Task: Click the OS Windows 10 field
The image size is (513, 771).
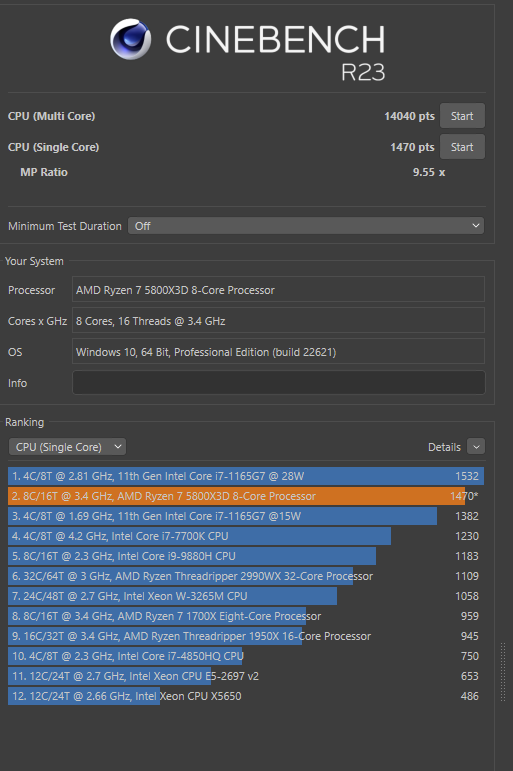Action: point(278,351)
